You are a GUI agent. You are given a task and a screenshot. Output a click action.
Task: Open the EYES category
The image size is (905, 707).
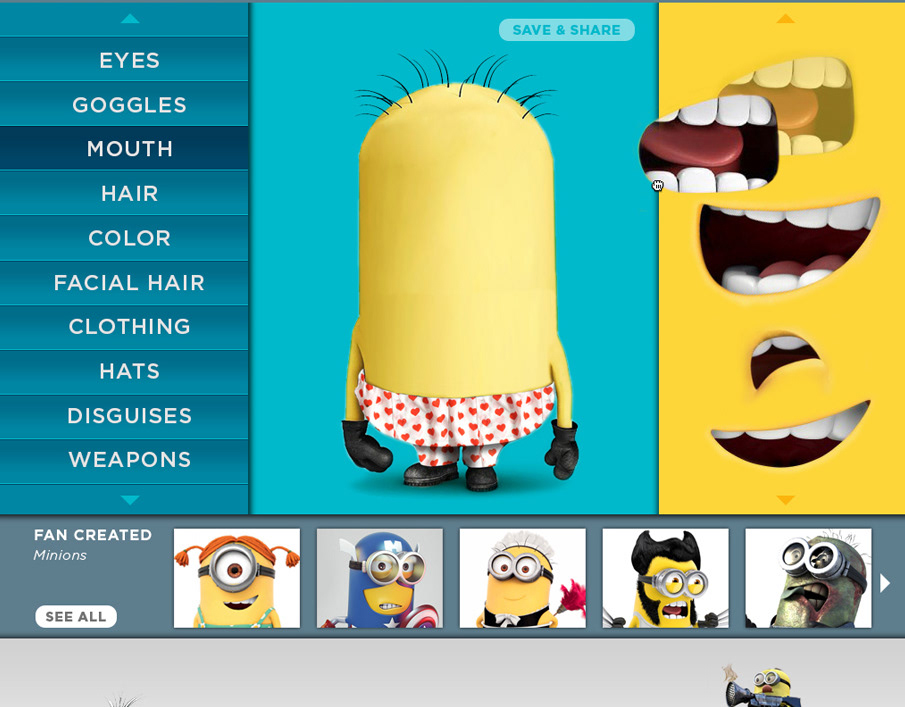[x=124, y=59]
